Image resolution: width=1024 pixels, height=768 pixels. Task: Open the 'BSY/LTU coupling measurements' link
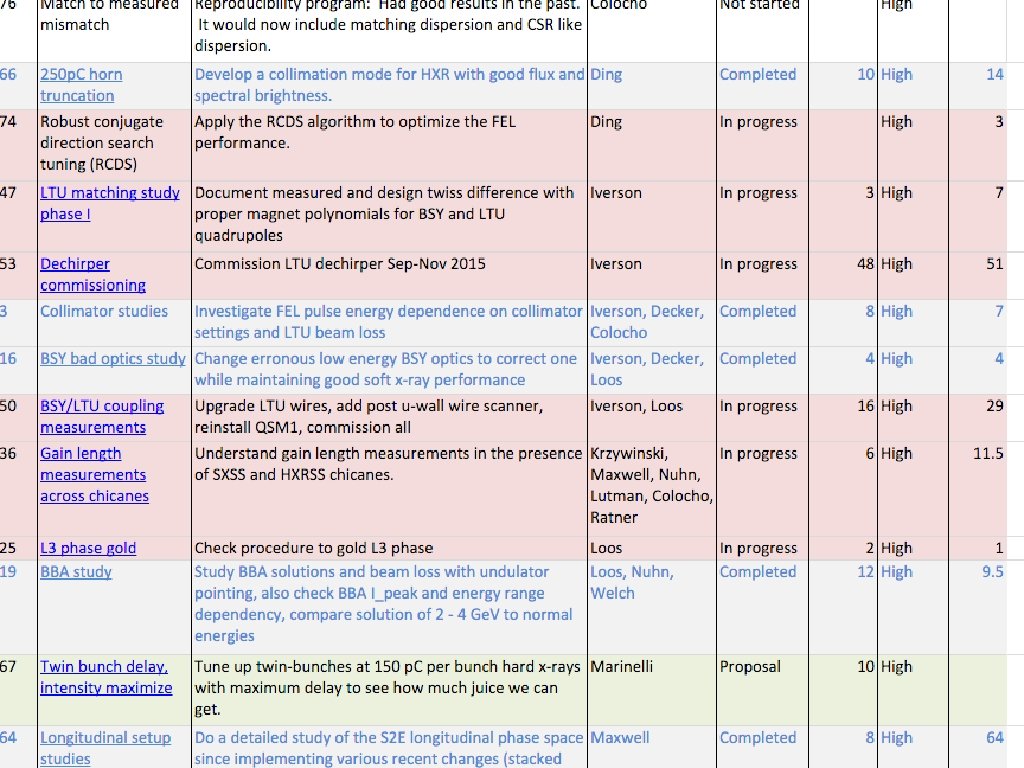click(x=102, y=416)
